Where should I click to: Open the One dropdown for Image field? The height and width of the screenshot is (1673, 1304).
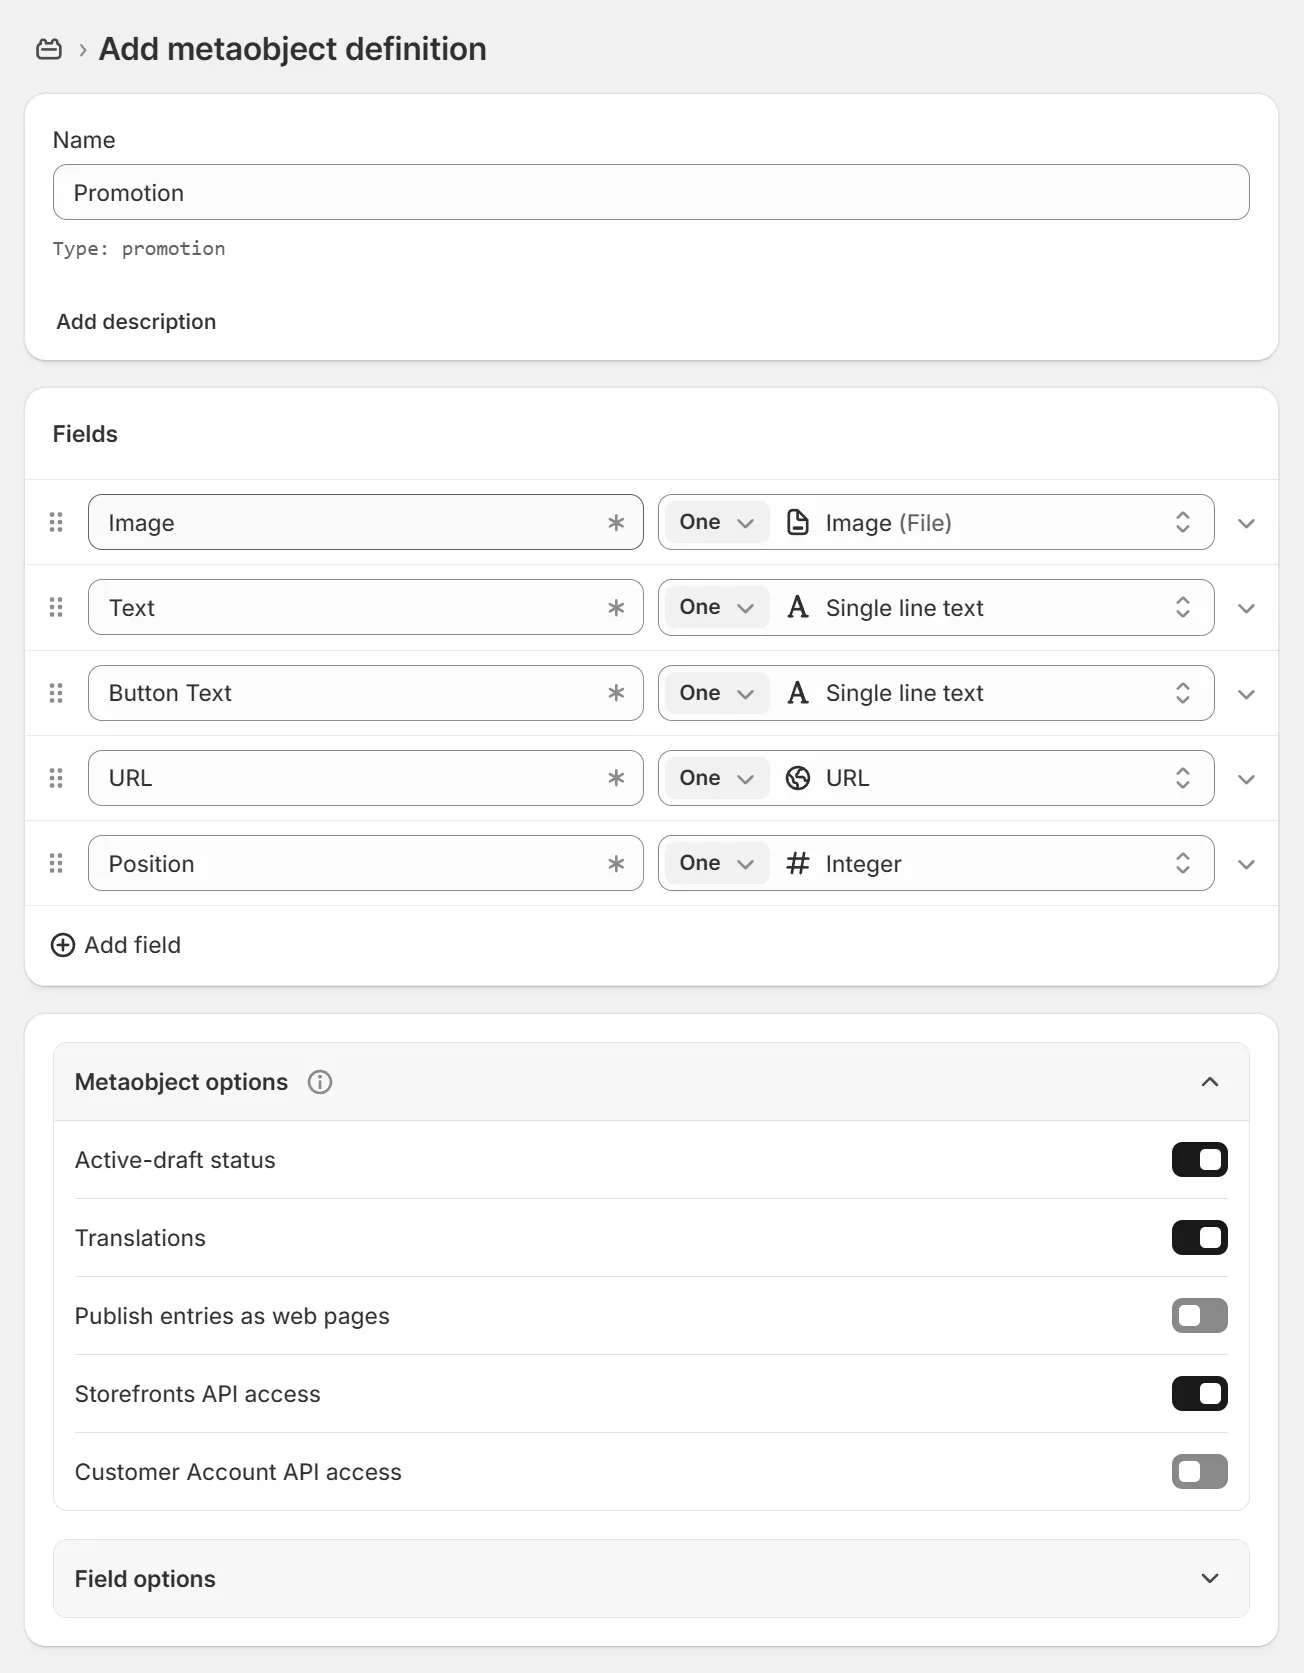(716, 522)
